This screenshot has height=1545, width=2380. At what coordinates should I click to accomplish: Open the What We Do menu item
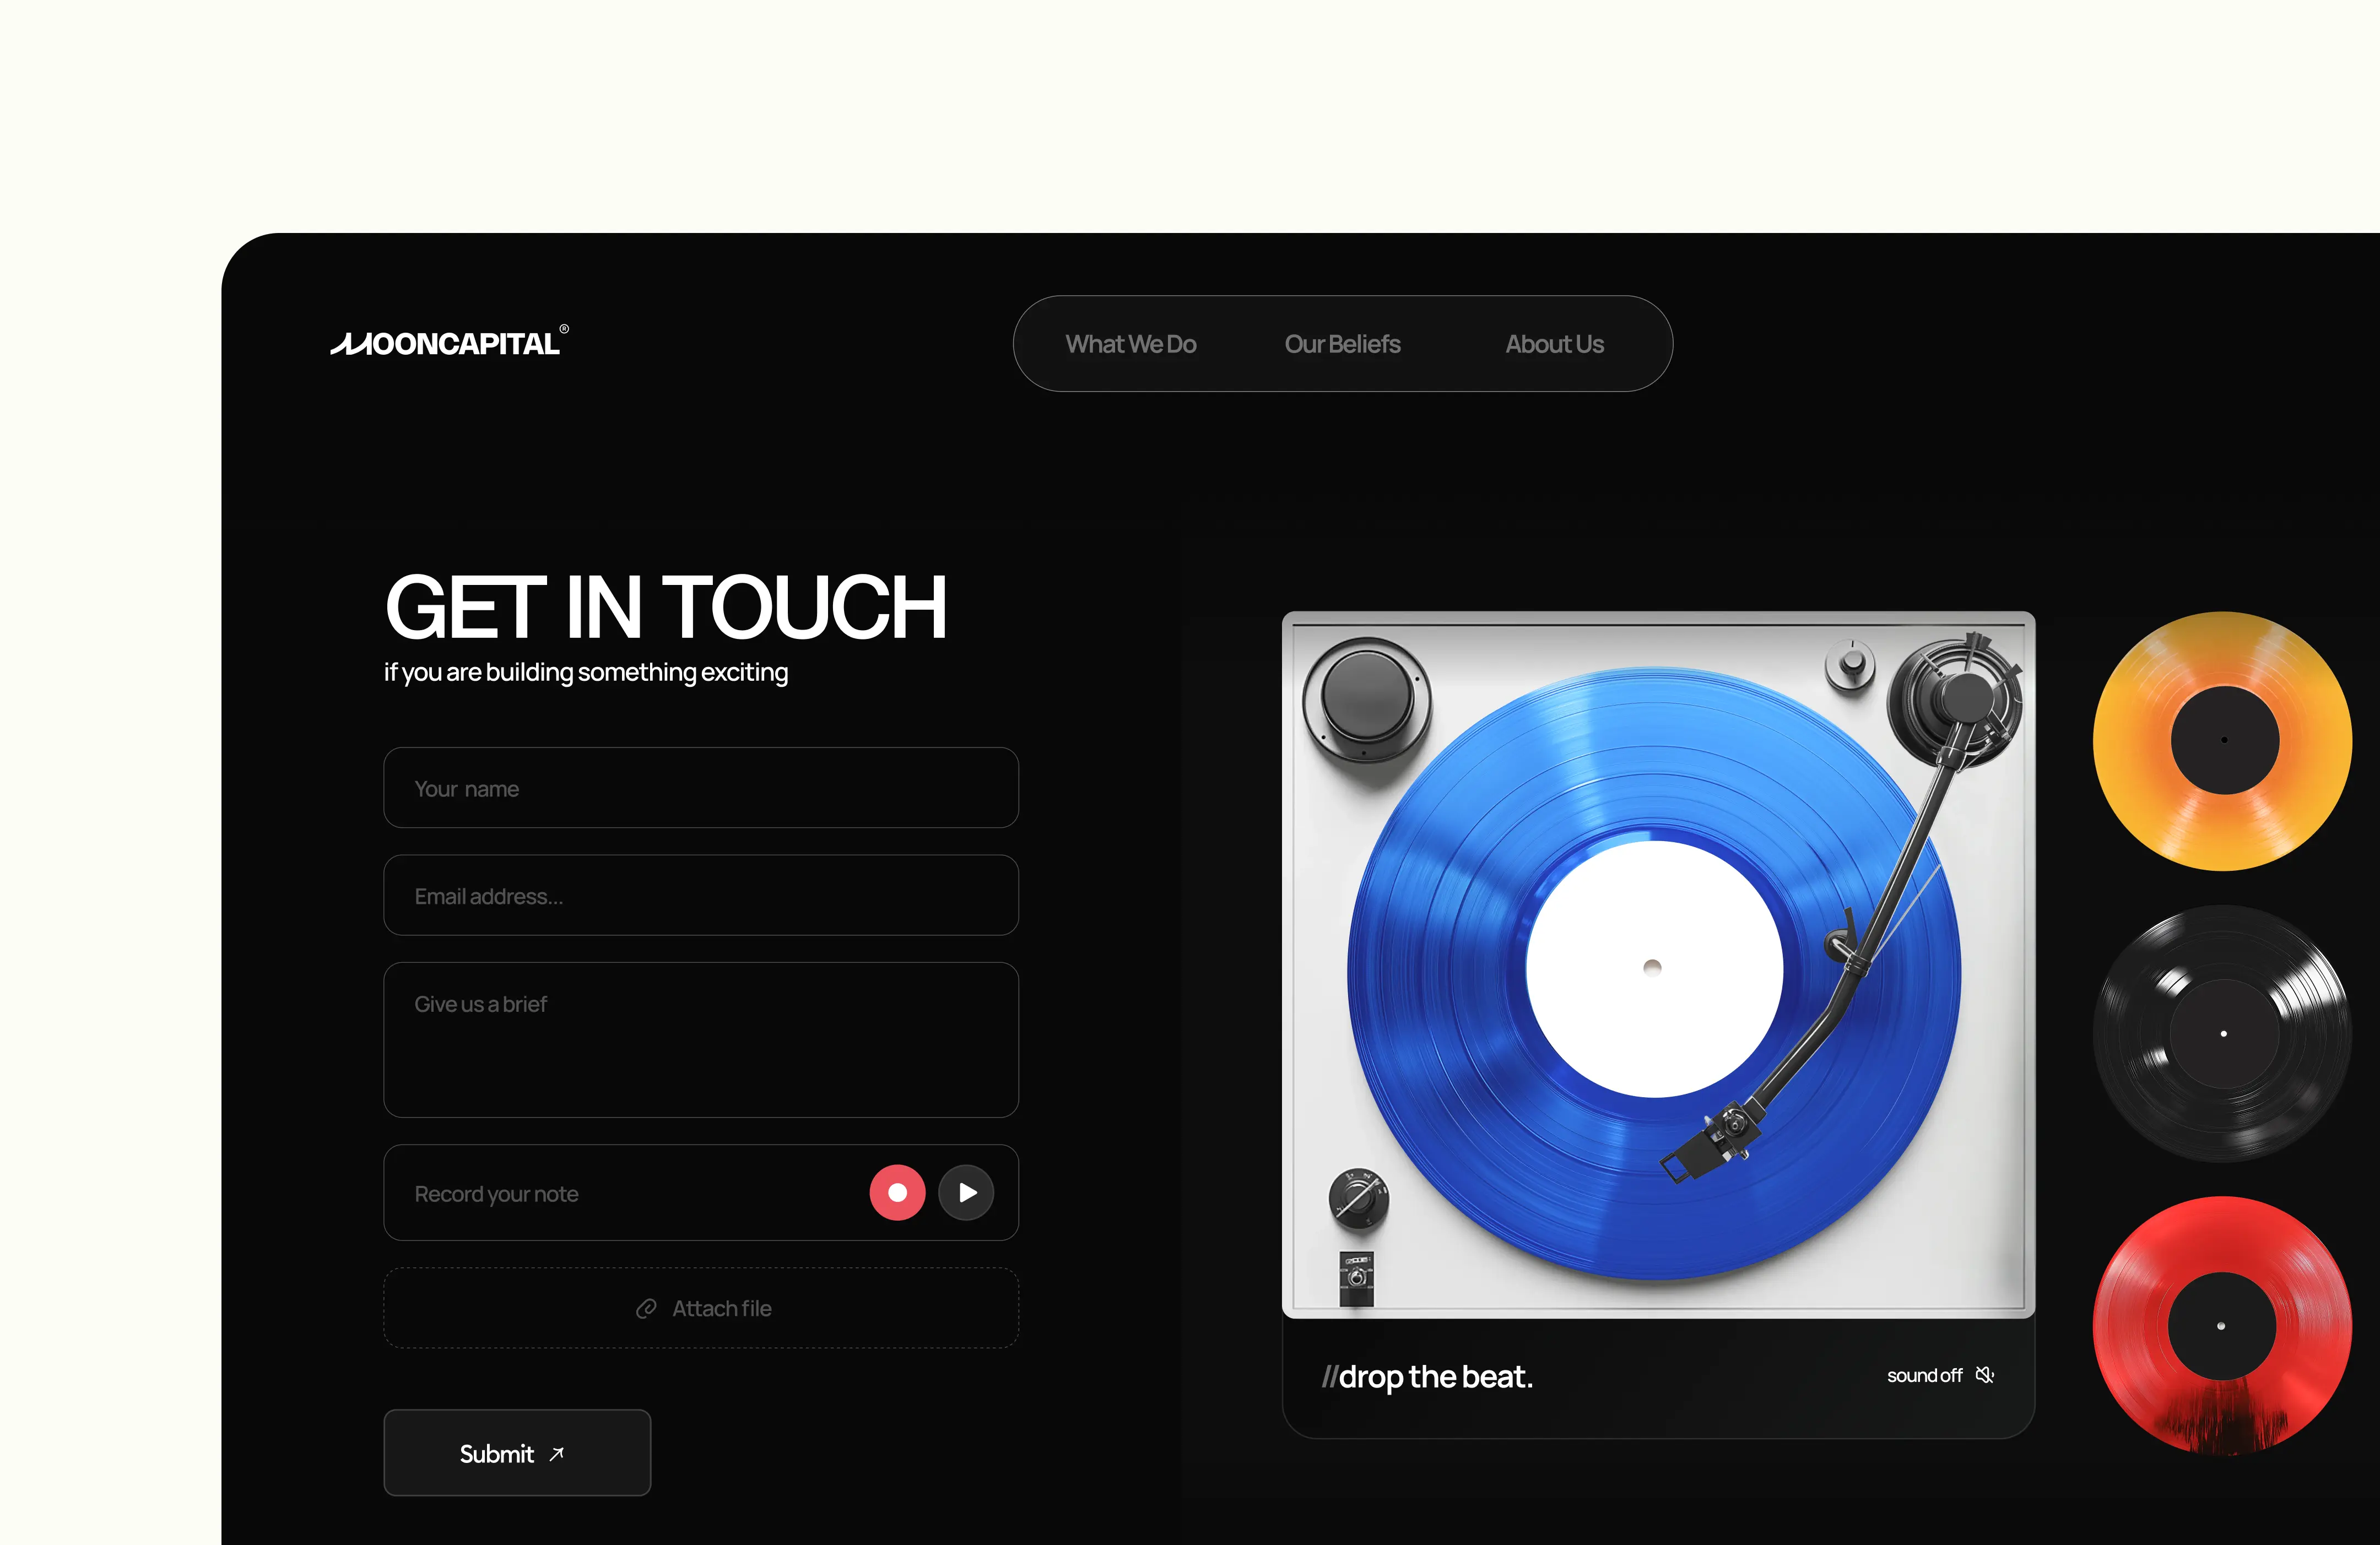coord(1130,344)
